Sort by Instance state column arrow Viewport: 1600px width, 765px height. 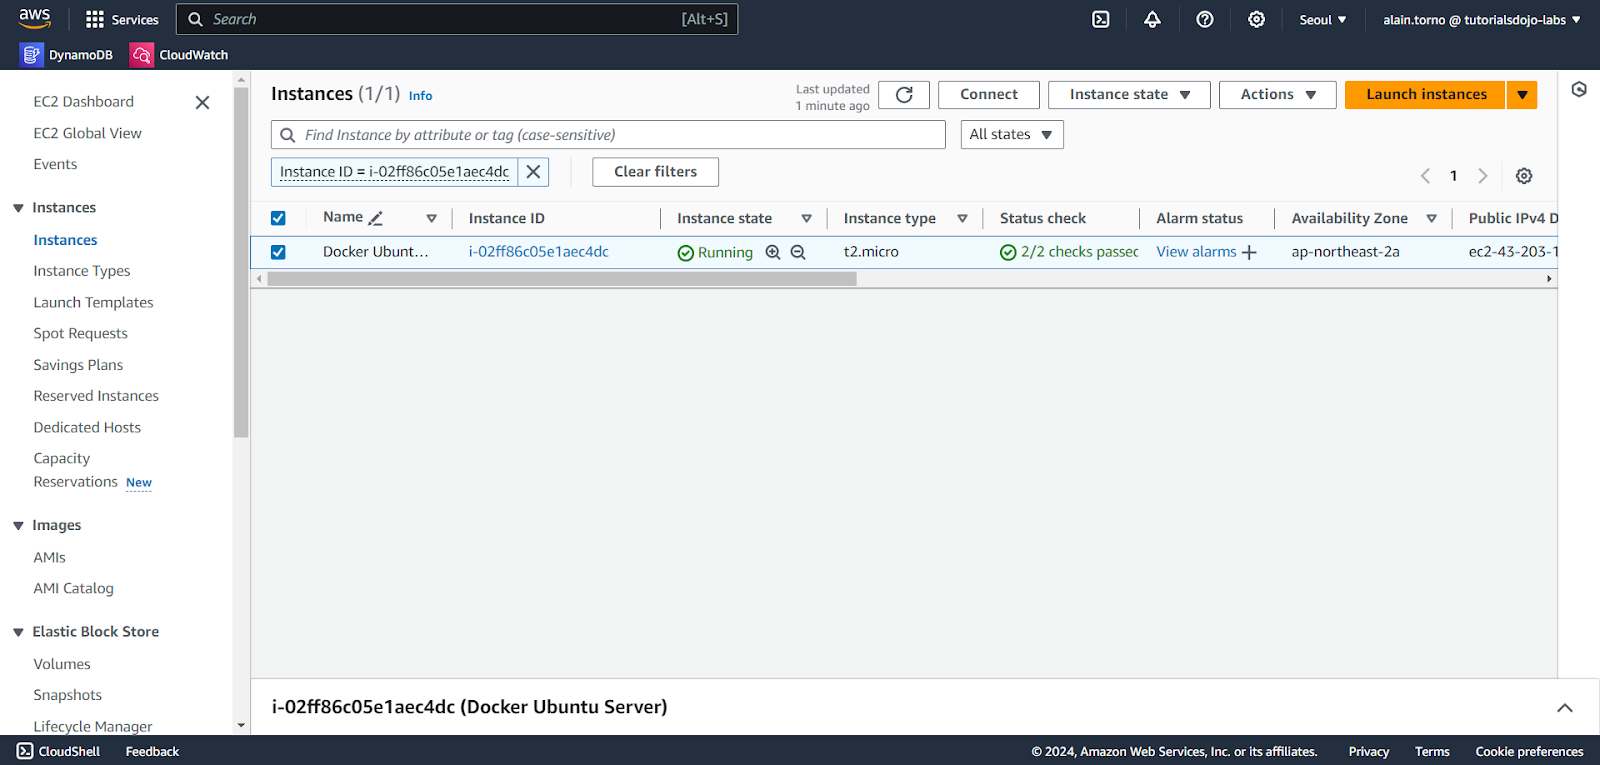(x=807, y=218)
